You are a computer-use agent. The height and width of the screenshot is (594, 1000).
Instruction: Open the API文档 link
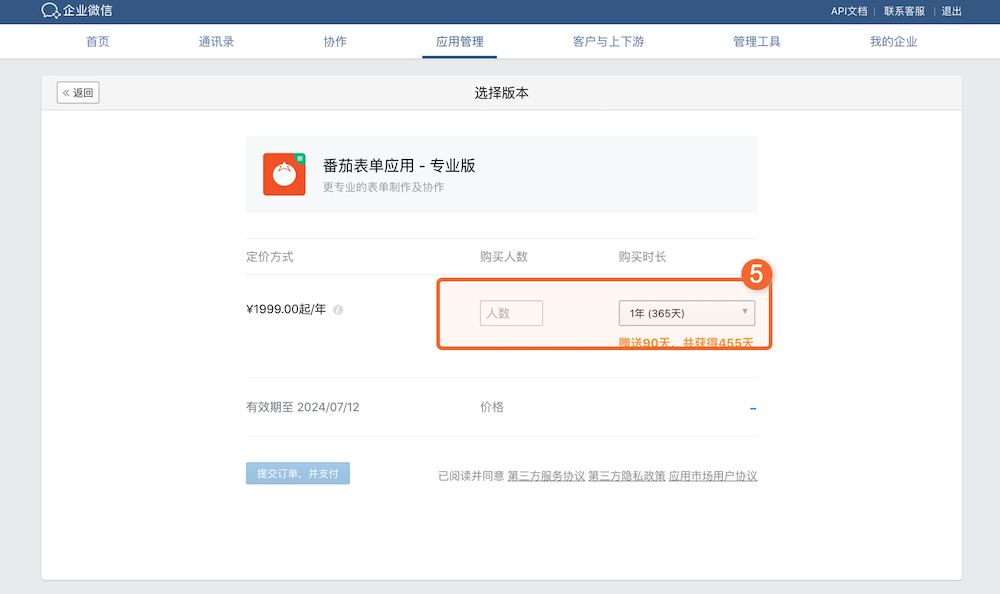pos(849,11)
